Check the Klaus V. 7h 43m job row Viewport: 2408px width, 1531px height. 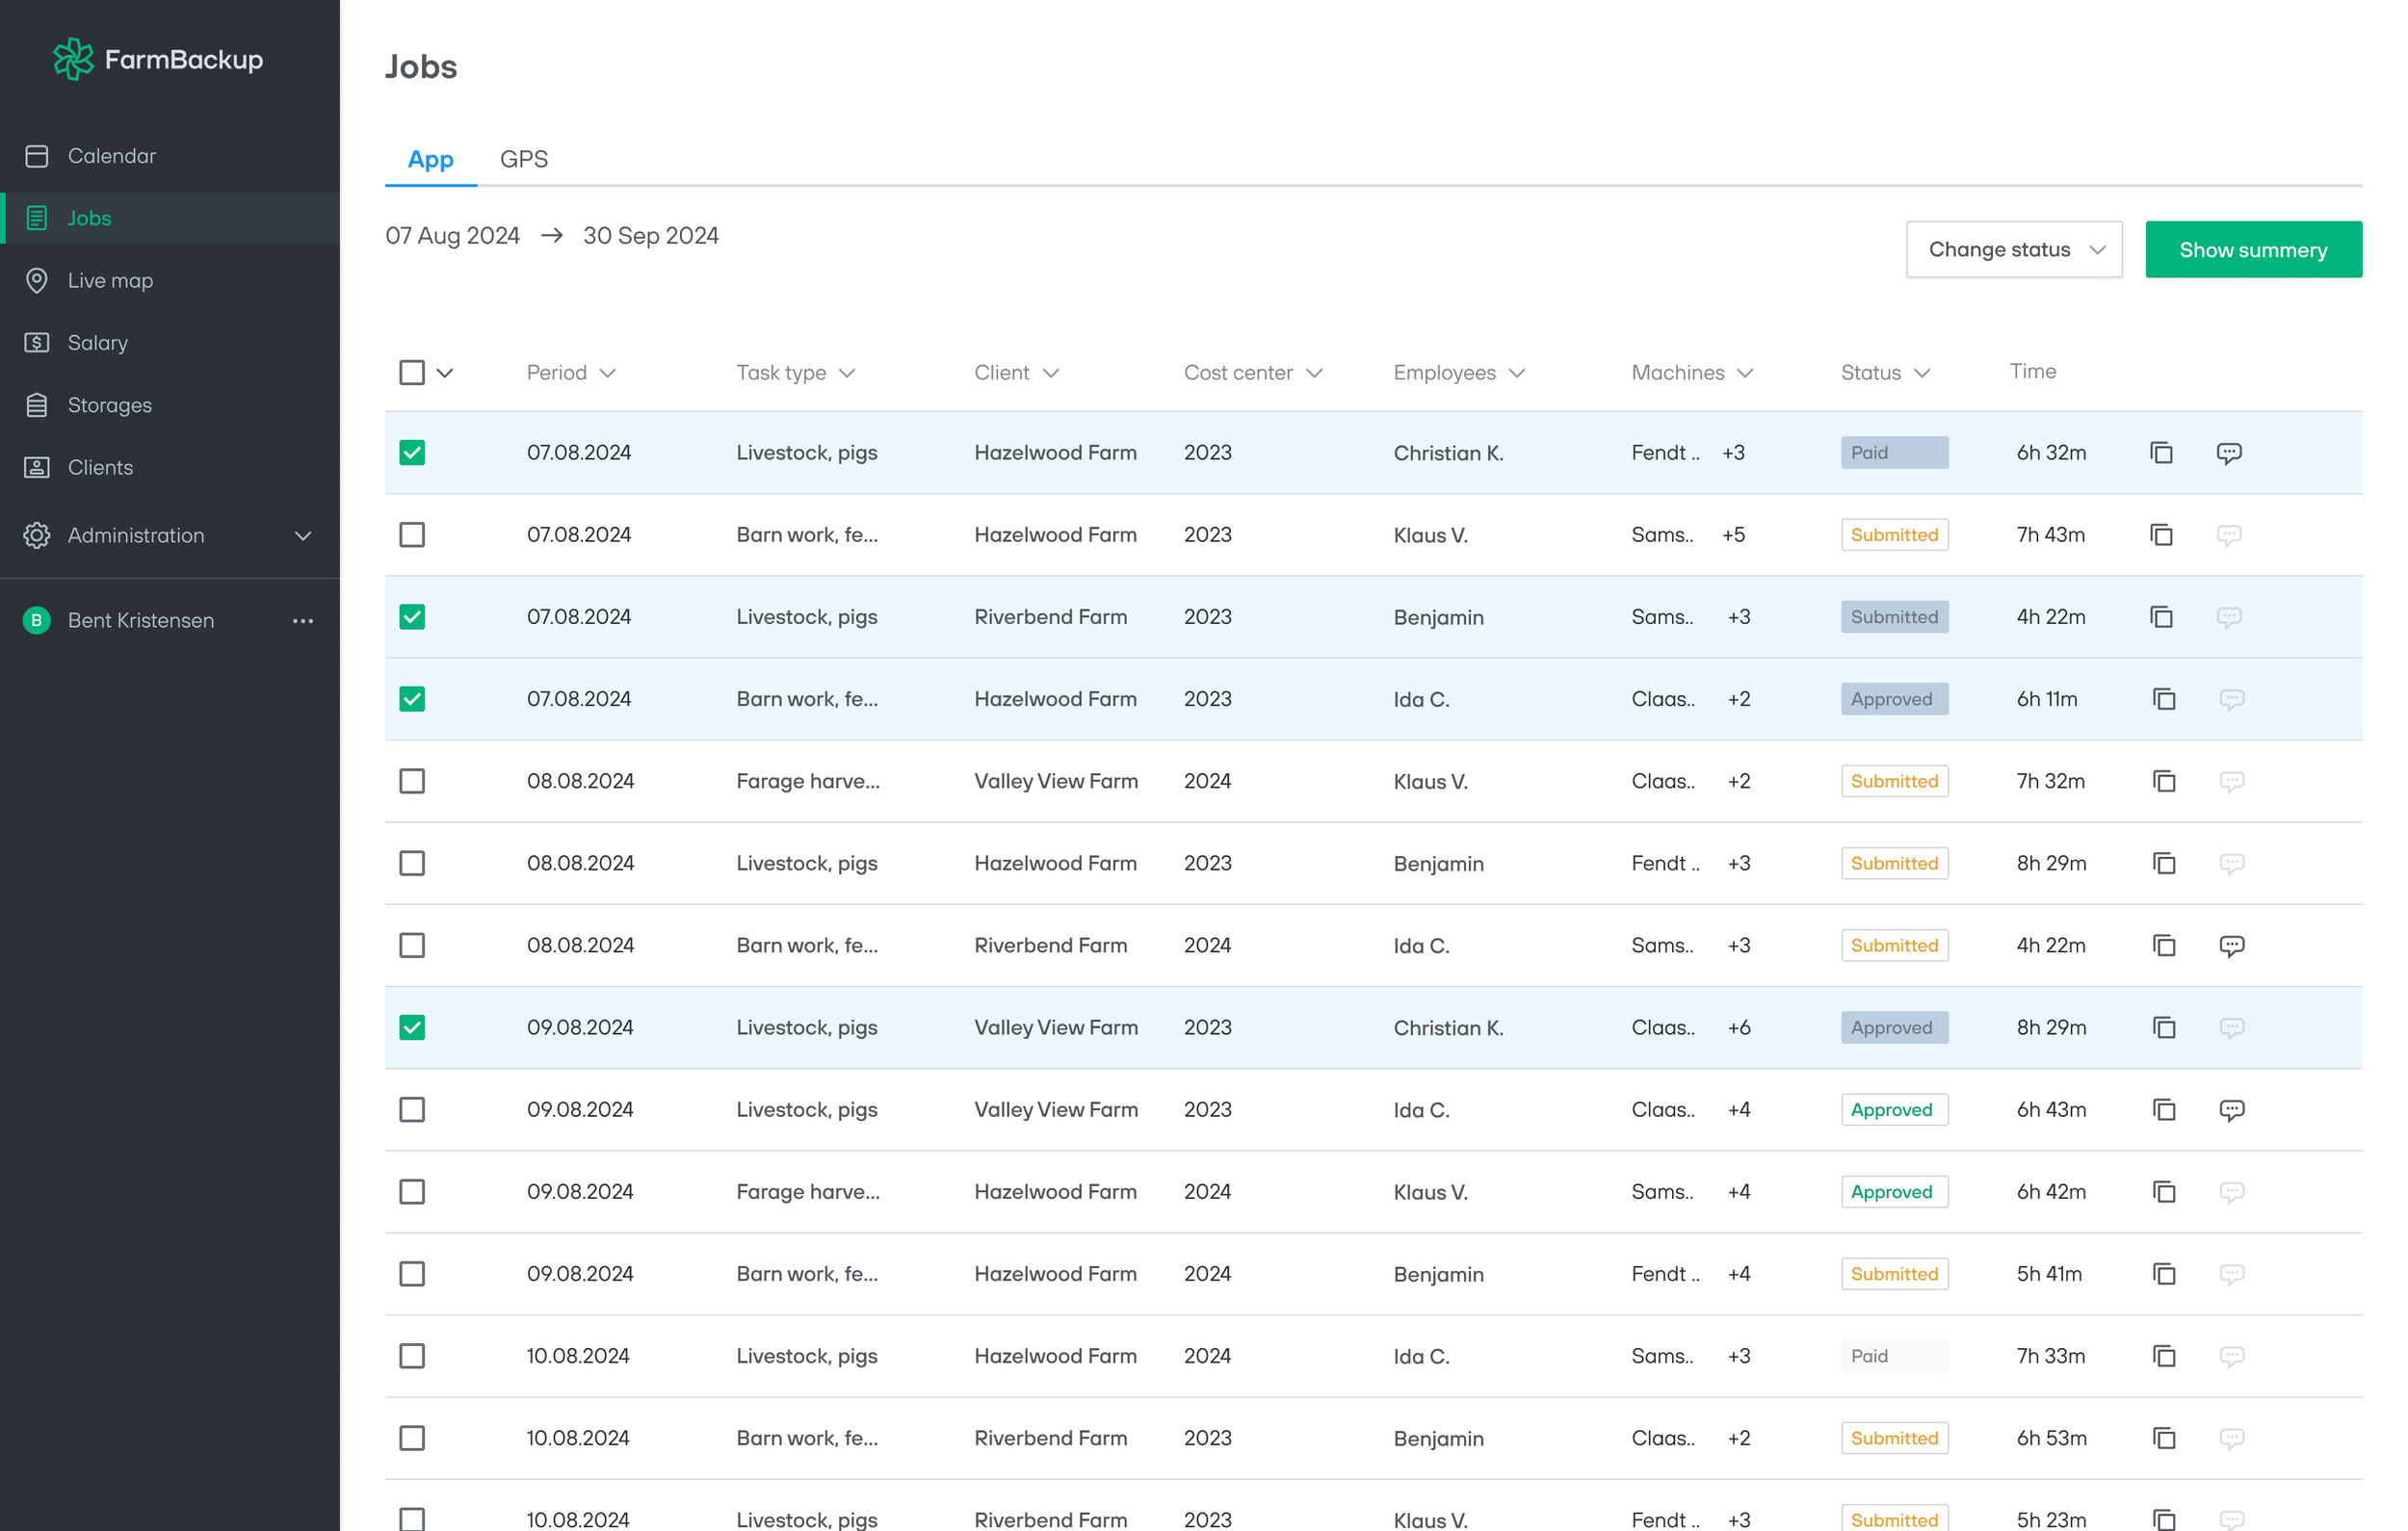coord(412,535)
